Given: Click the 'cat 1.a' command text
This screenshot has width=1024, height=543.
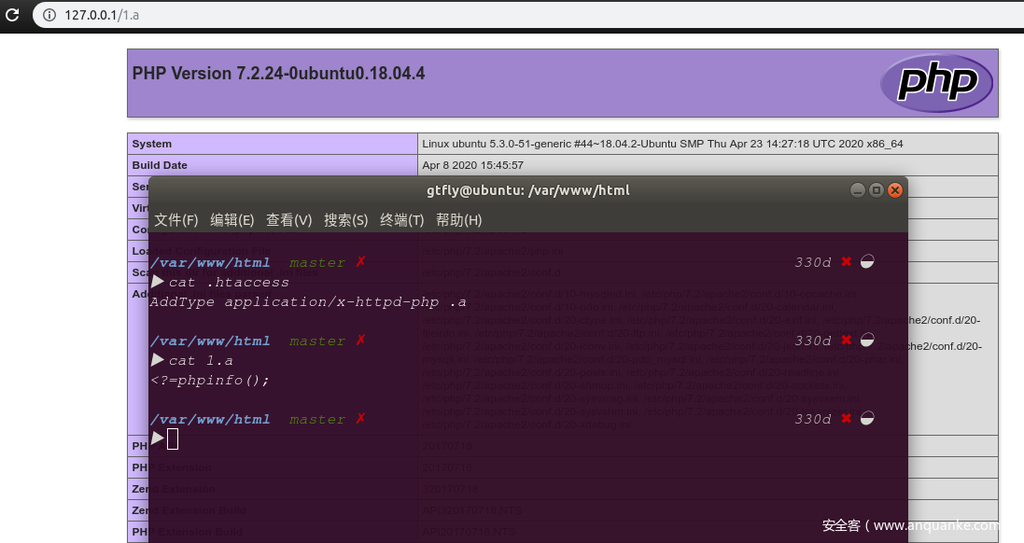Looking at the screenshot, I should click(200, 361).
